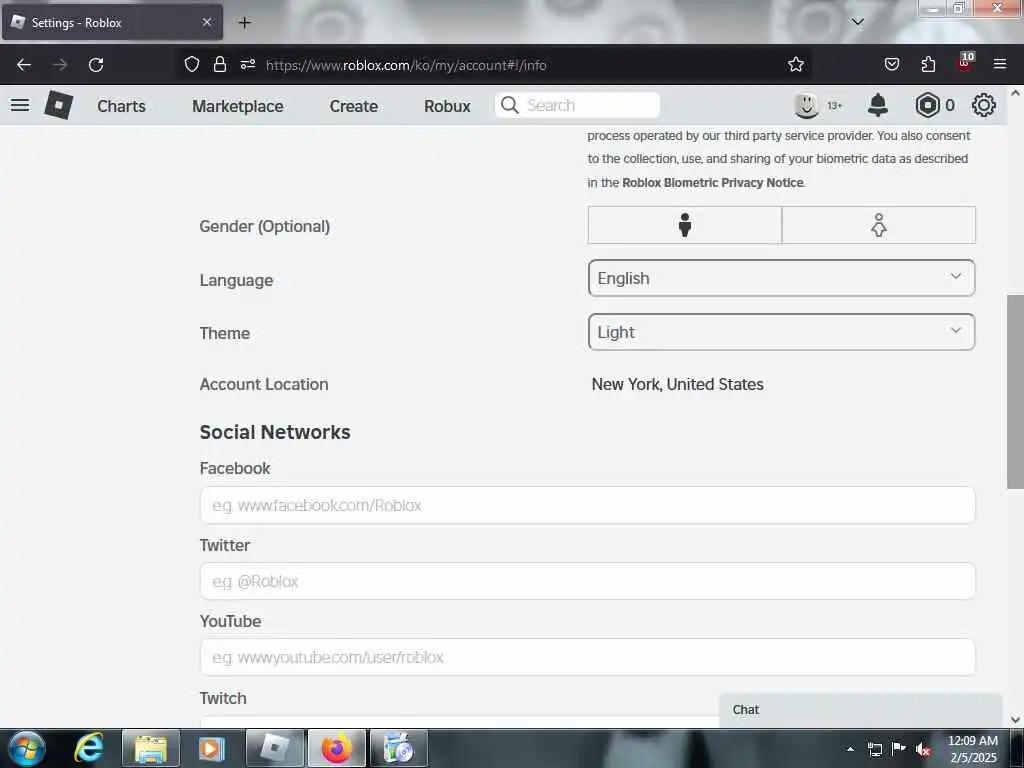Image resolution: width=1024 pixels, height=768 pixels.
Task: Open the network tray icon
Action: [874, 749]
